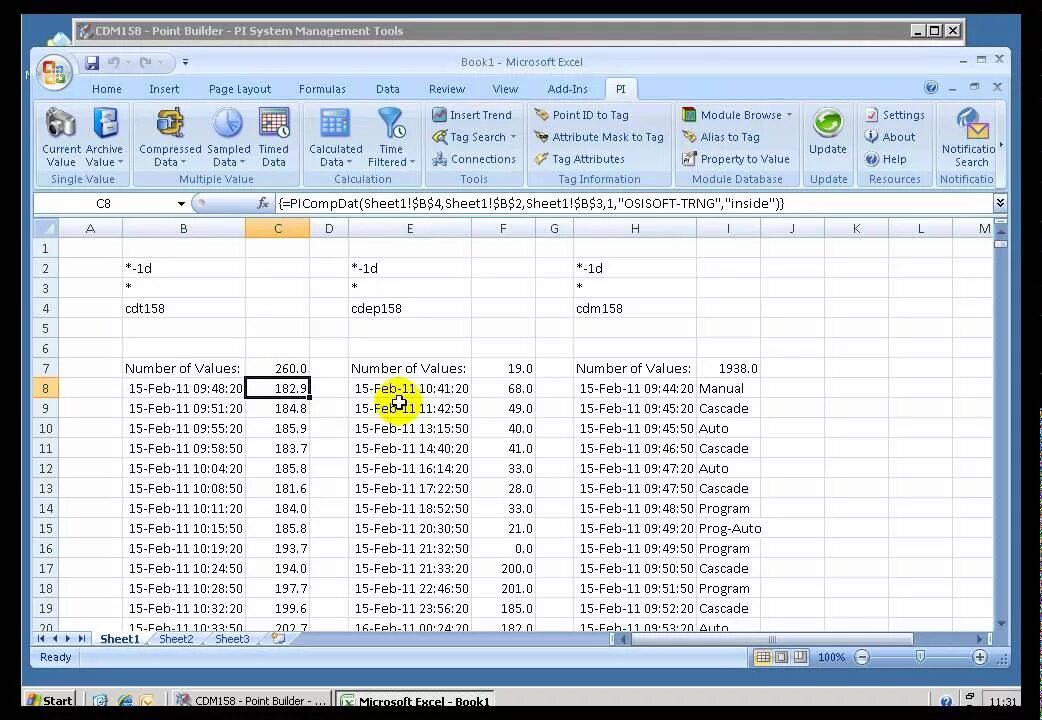Open the Insert ribbon tab
Image resolution: width=1042 pixels, height=720 pixels.
[163, 89]
